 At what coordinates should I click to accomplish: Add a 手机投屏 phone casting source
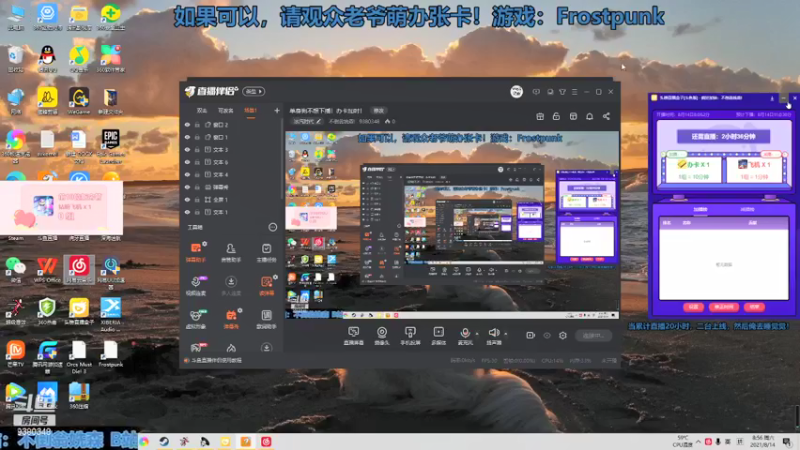point(410,336)
